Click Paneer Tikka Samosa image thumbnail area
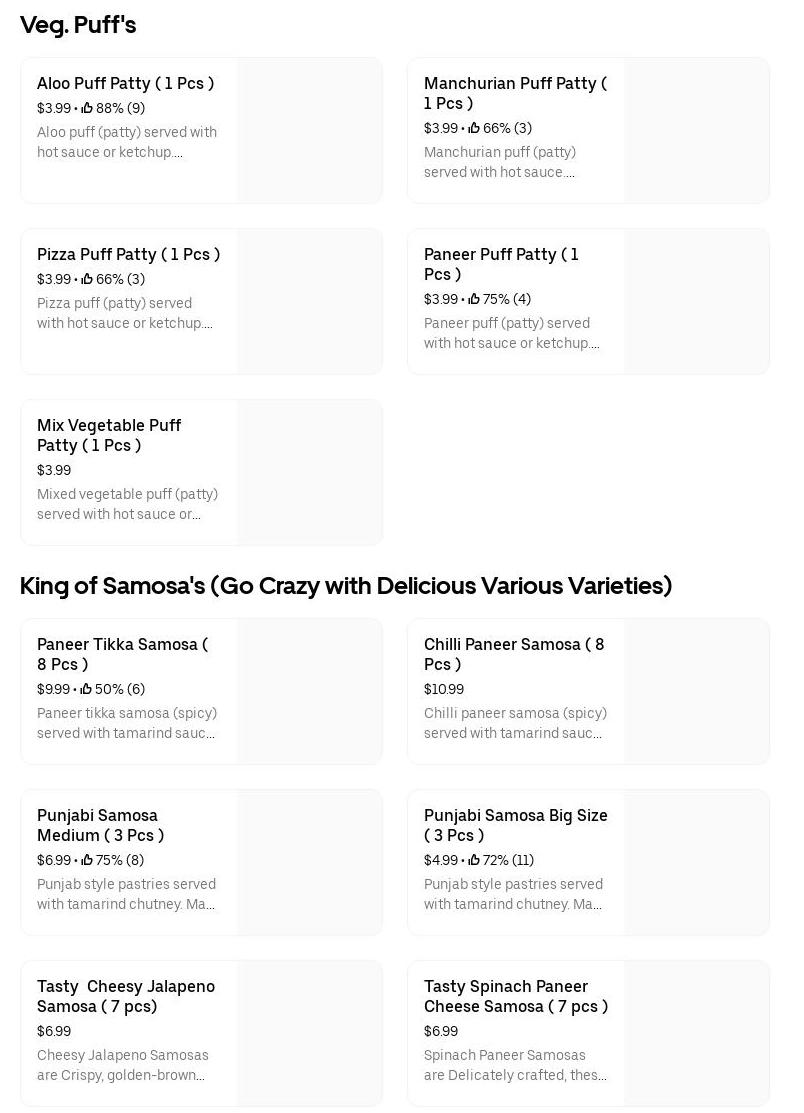Viewport: 804px width, 1113px height. 309,692
